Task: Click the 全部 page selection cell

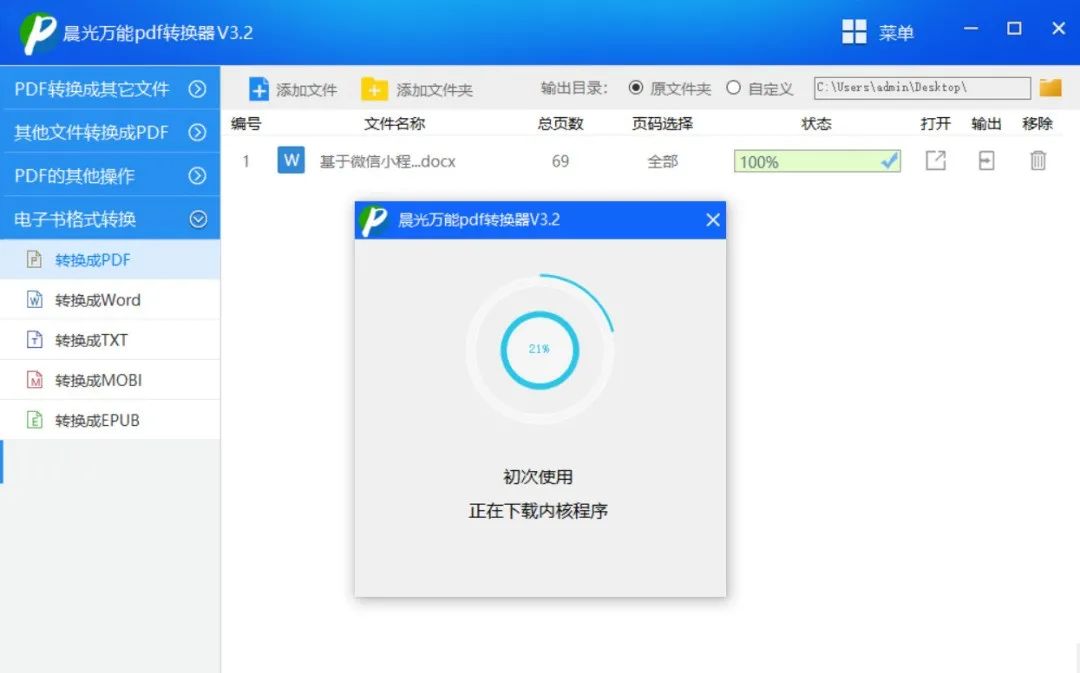Action: tap(663, 161)
